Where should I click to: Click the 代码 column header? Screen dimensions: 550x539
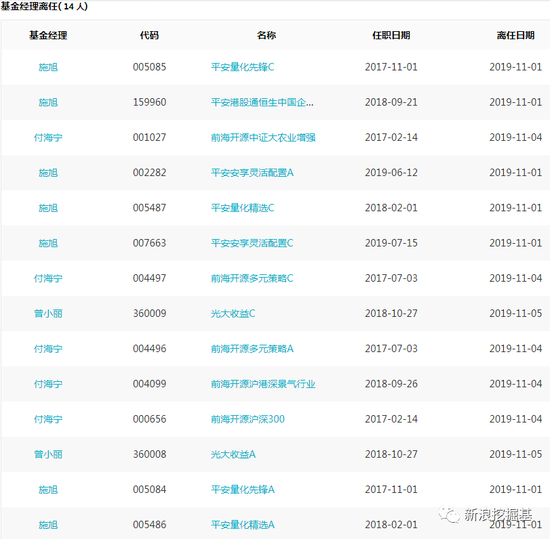tap(149, 35)
